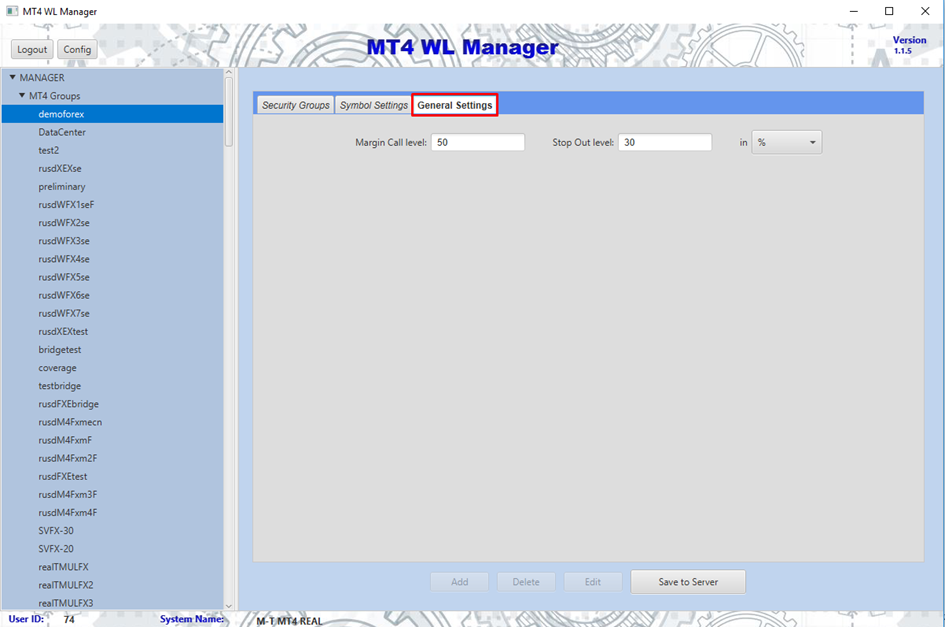This screenshot has width=945, height=627.
Task: Select the rusdFXEbridge group
Action: [x=112, y=403]
